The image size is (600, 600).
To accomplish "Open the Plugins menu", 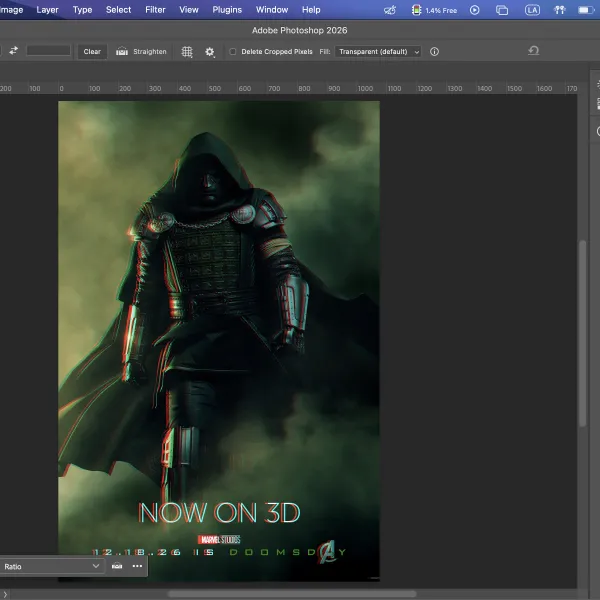I will [227, 10].
